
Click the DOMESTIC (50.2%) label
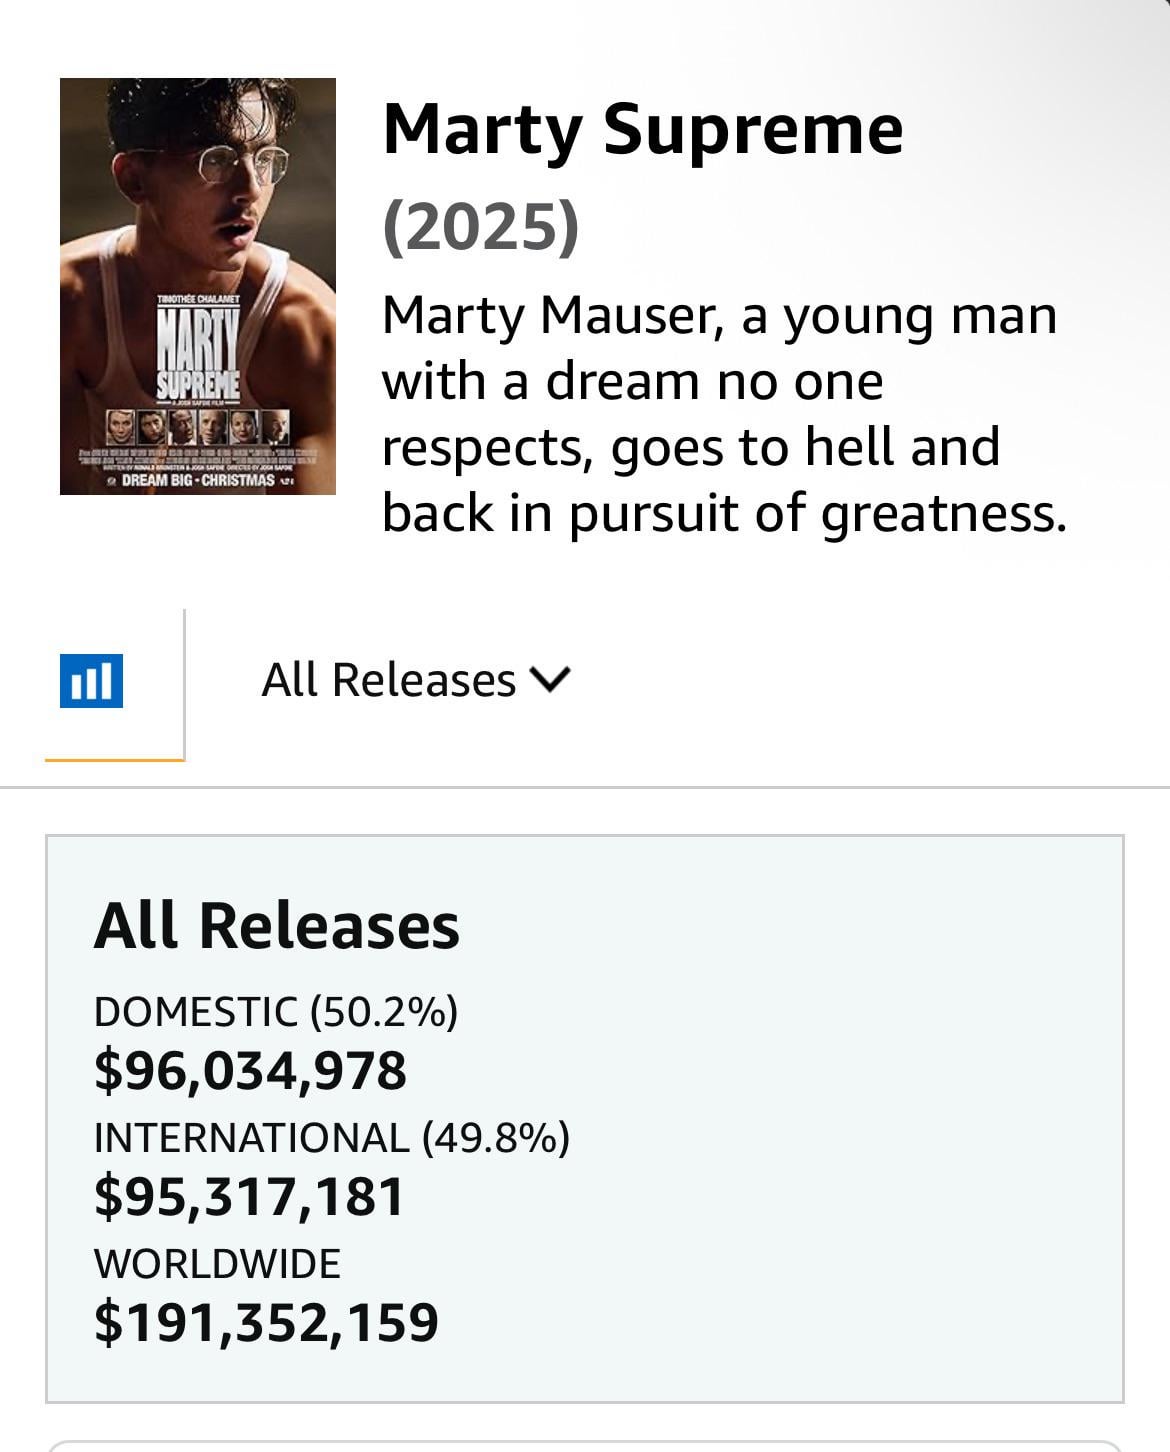(276, 1012)
